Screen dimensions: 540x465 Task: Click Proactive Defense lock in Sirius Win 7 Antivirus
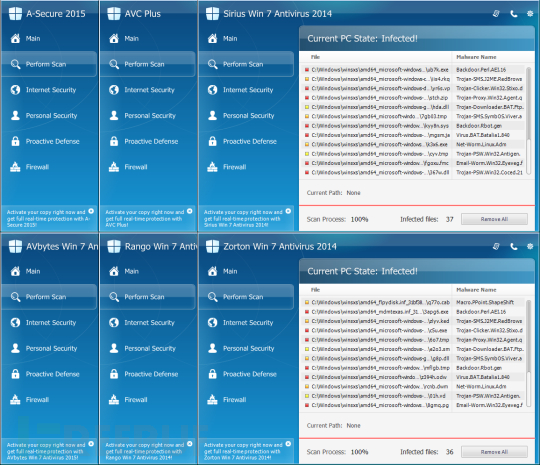[212, 141]
